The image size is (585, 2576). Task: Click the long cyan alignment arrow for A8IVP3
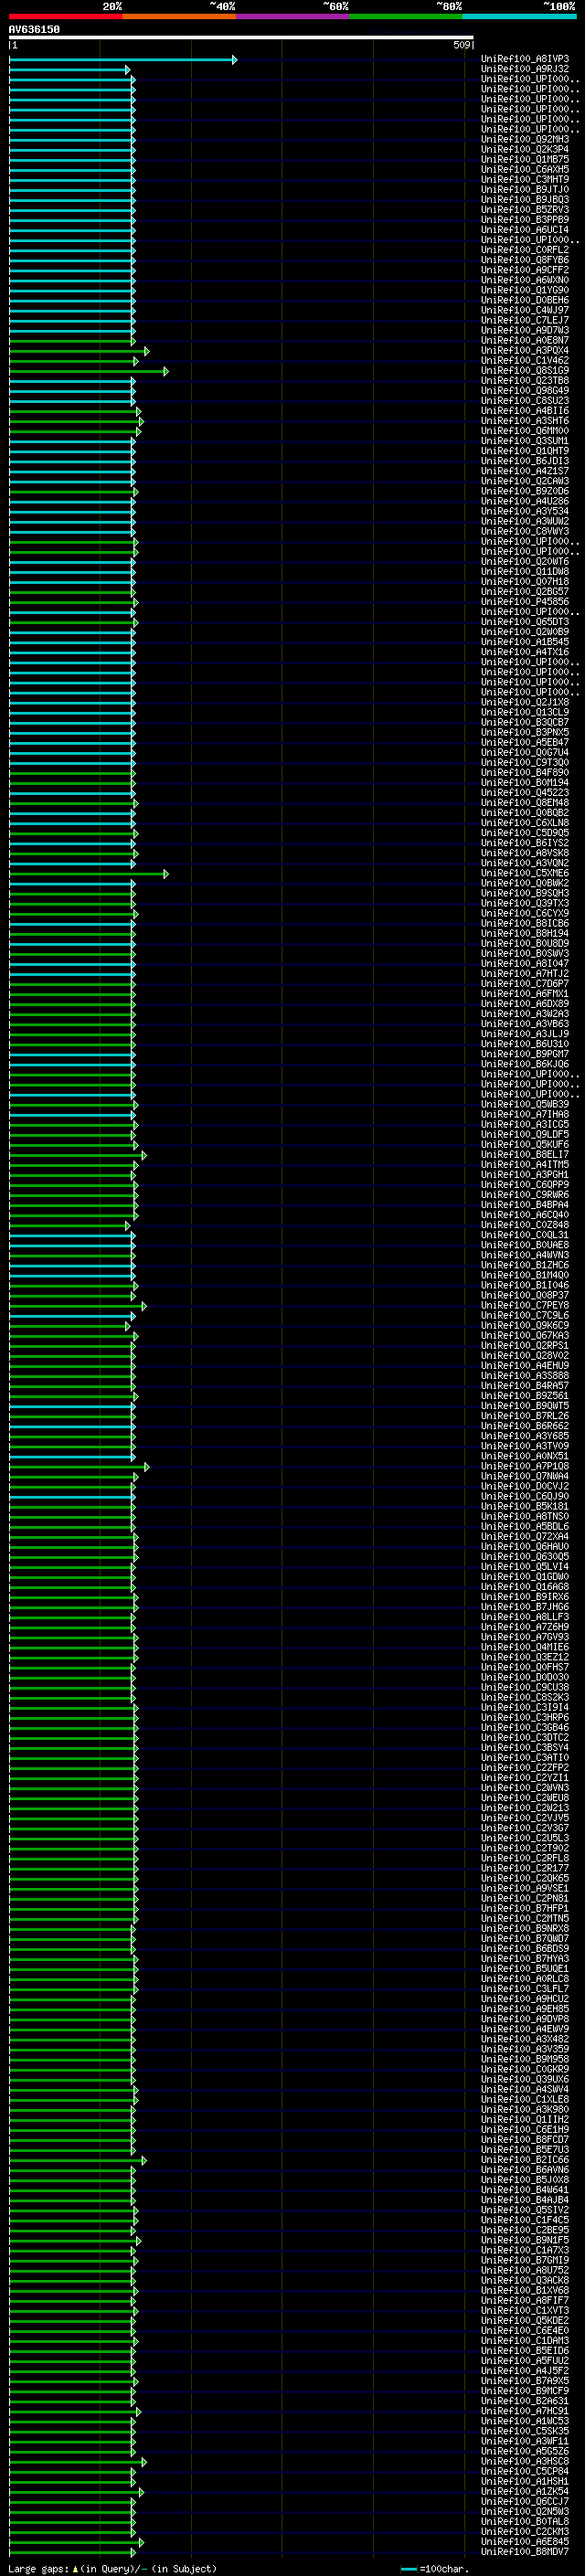(x=123, y=60)
